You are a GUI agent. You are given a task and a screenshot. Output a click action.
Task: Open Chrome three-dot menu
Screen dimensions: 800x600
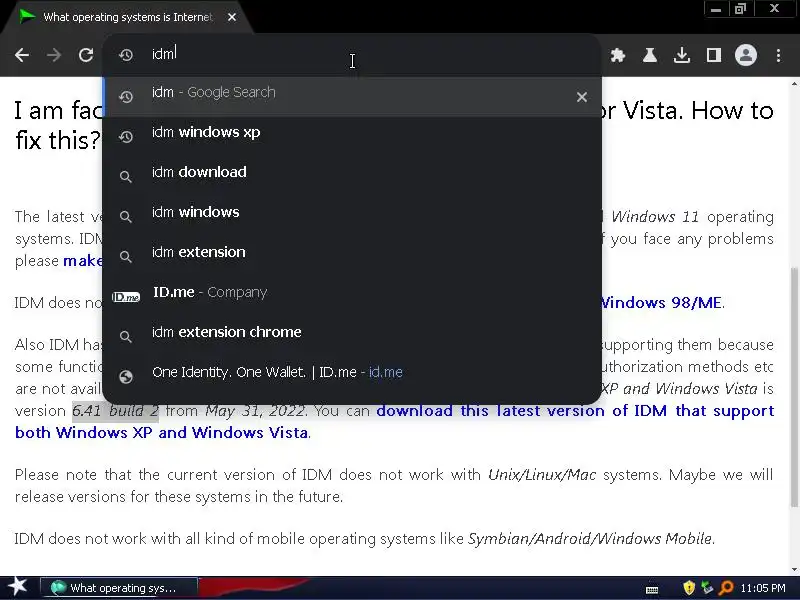(778, 55)
